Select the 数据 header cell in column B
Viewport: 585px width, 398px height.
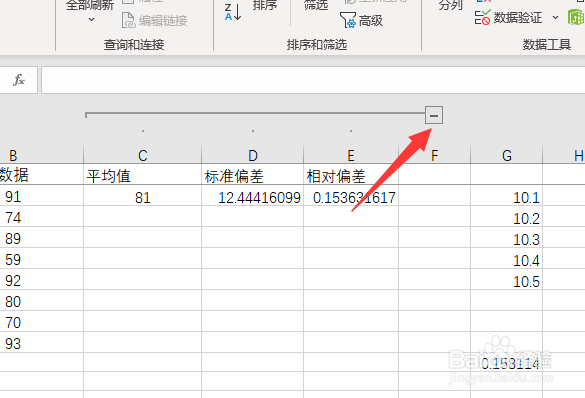click(x=41, y=174)
